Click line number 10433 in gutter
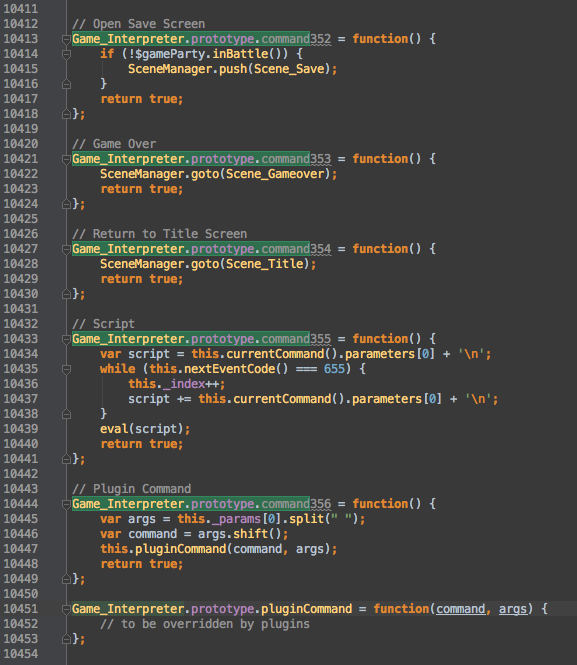The image size is (577, 665). 21,339
